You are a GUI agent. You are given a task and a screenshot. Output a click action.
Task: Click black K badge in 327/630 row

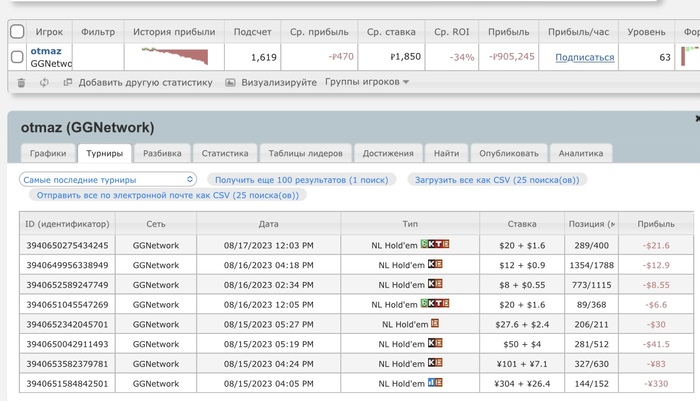point(431,363)
